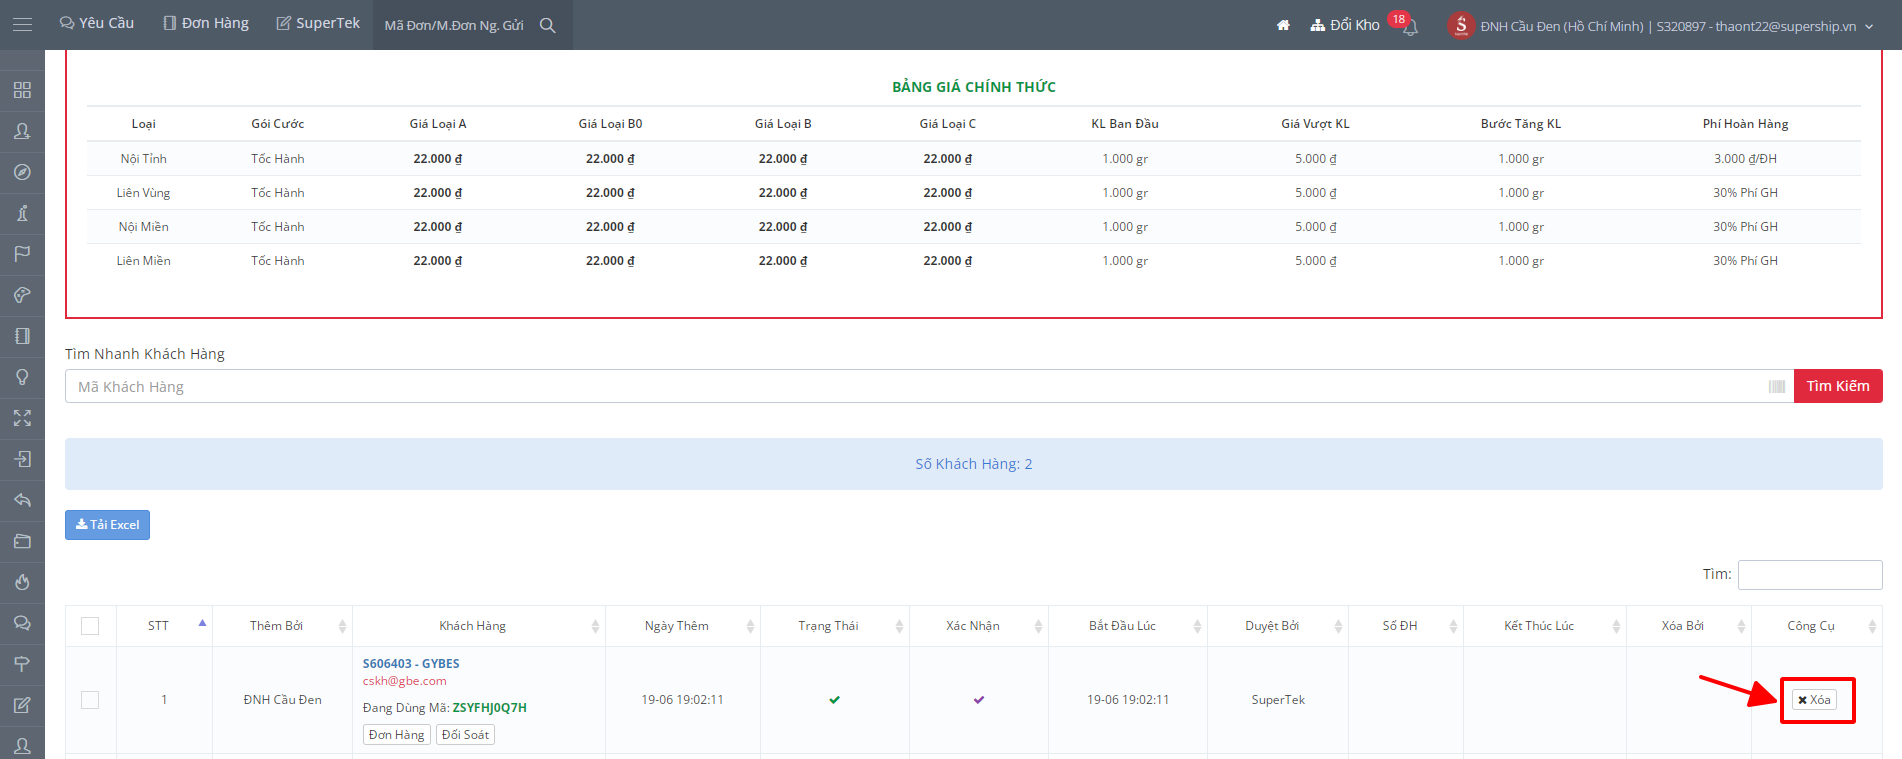Focus the Tìm table filter field

1810,575
